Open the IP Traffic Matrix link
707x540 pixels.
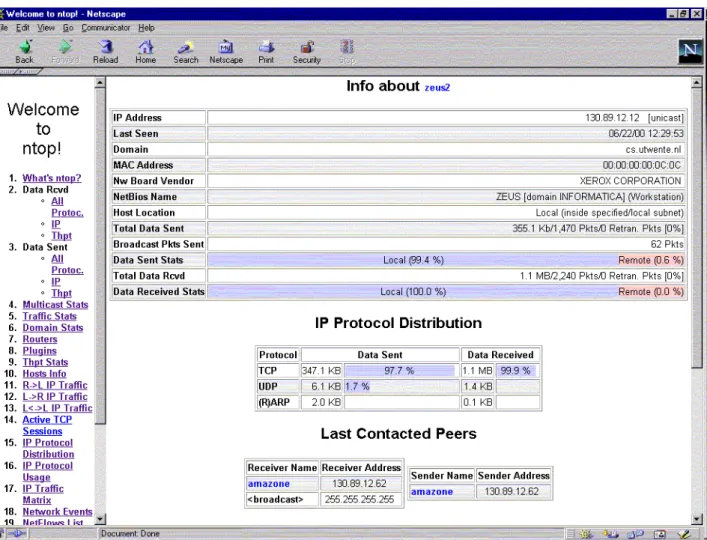tap(43, 494)
